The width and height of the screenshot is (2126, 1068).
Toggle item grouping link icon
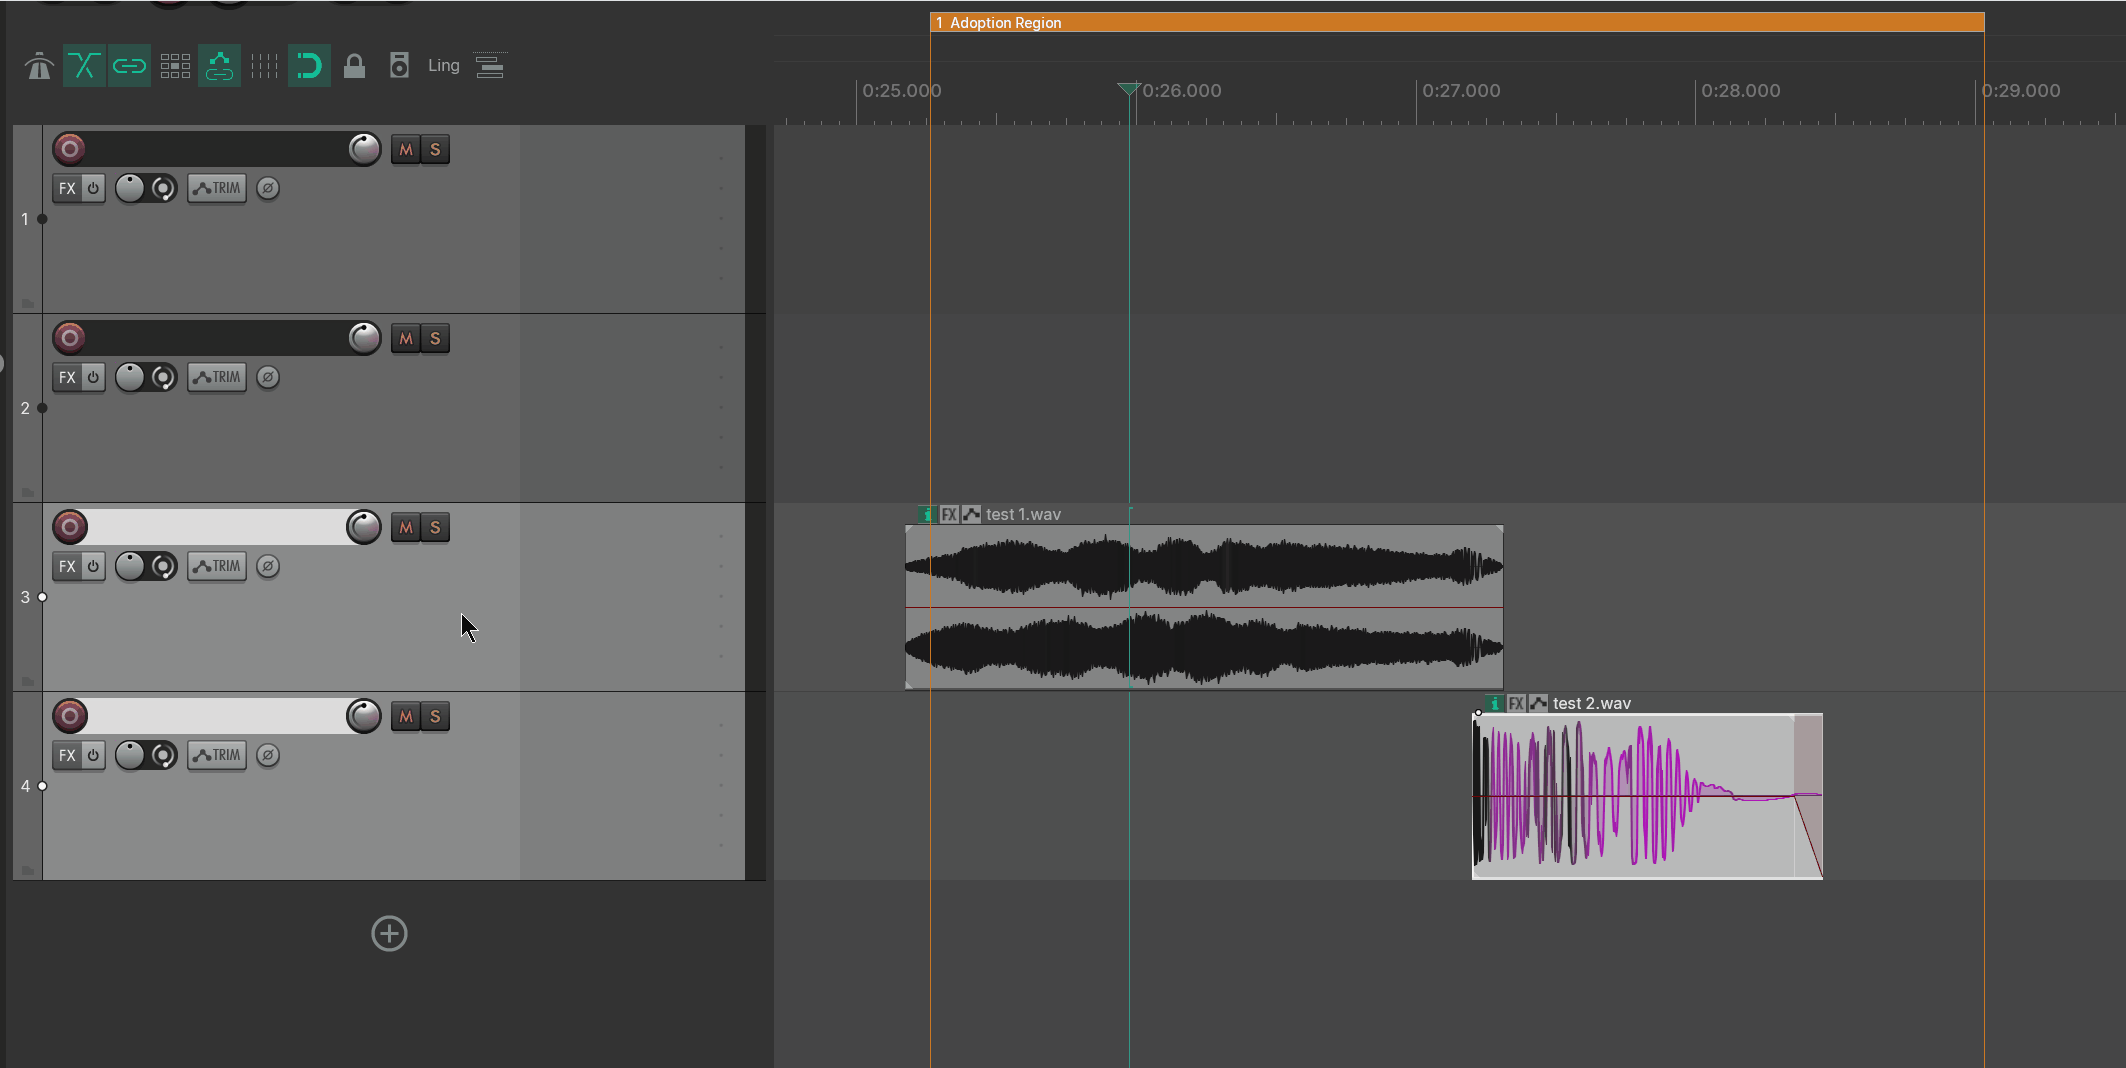point(130,66)
